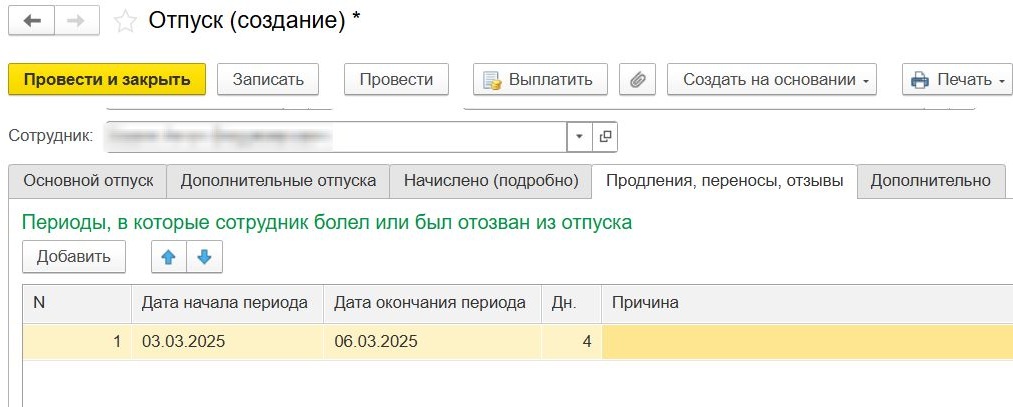Viewport: 1013px width, 407px height.
Task: Go forward with the right arrow button
Action: [x=77, y=21]
